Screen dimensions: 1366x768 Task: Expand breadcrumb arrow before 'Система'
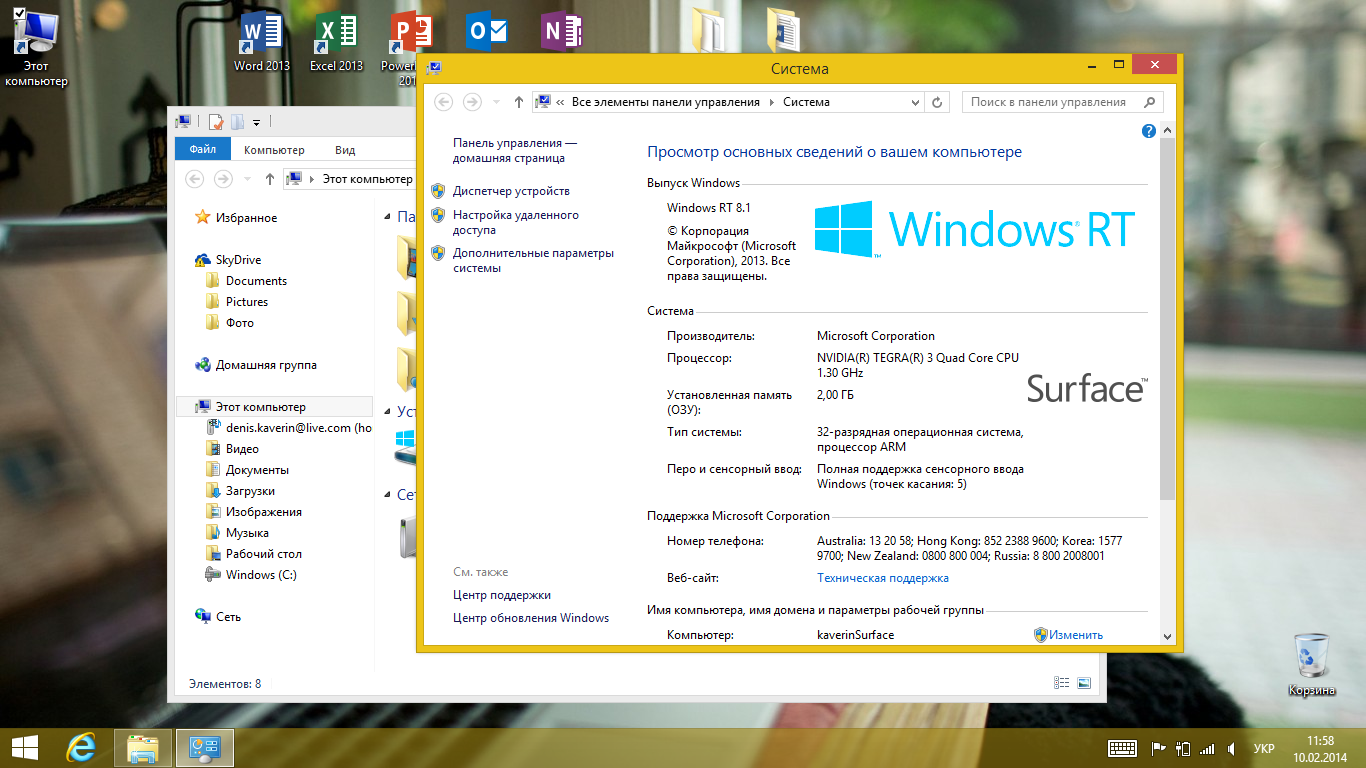point(771,102)
